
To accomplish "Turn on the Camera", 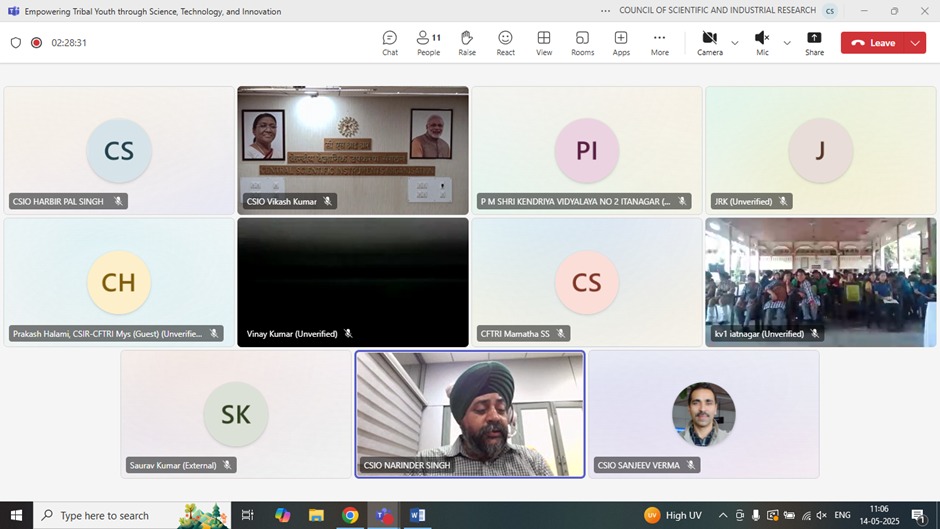I will coord(710,43).
